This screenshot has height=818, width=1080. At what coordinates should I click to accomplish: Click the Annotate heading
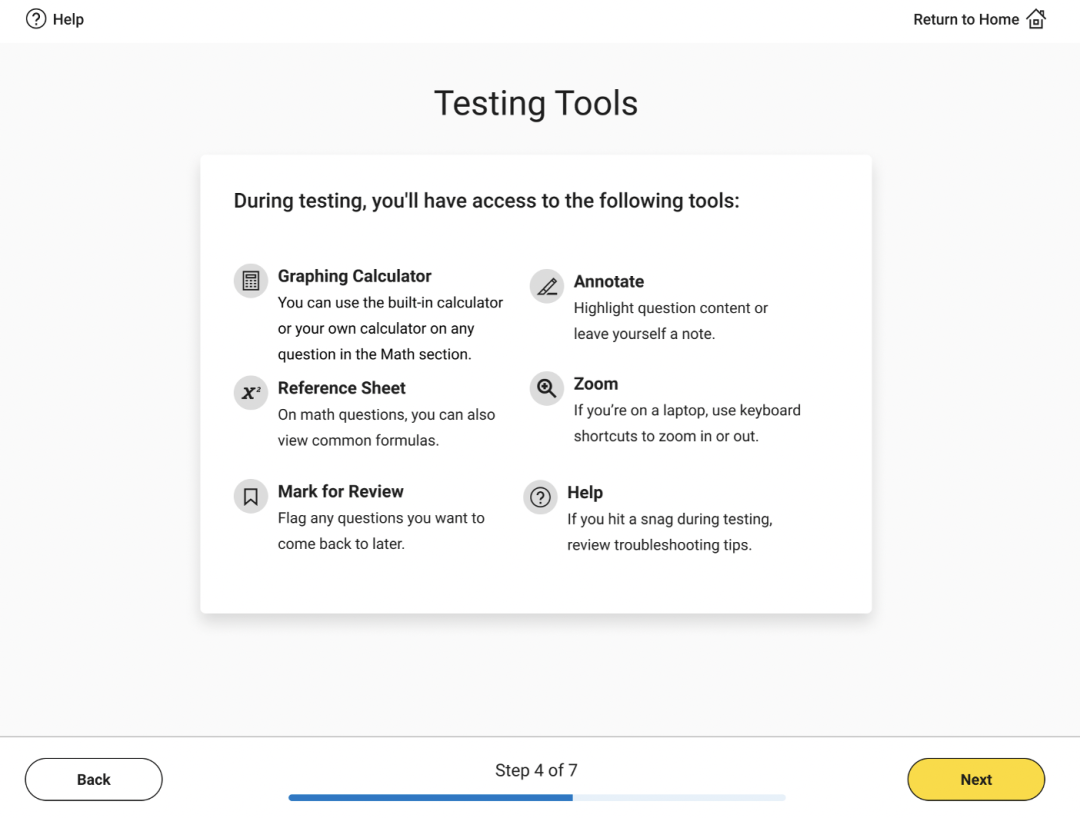pos(609,282)
